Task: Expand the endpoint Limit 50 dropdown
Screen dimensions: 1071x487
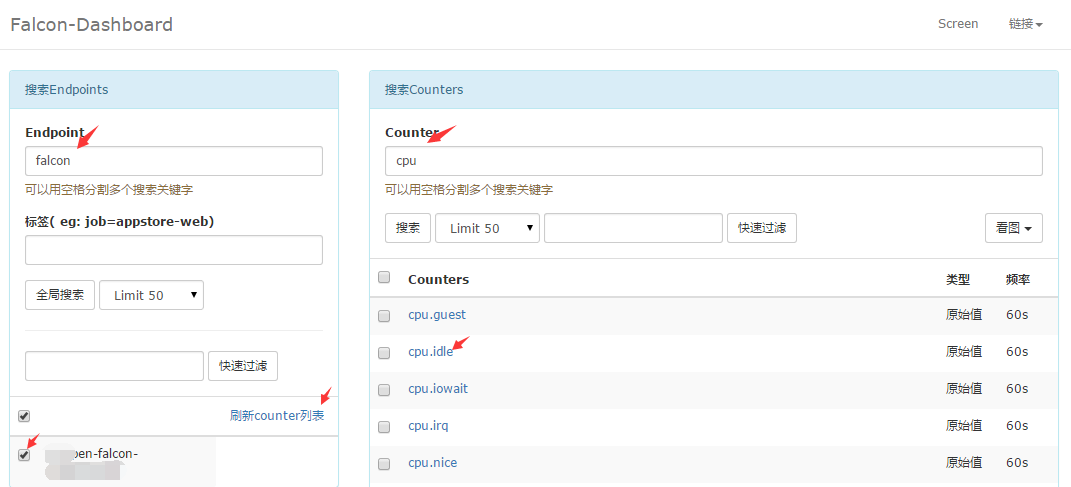Action: click(x=151, y=295)
